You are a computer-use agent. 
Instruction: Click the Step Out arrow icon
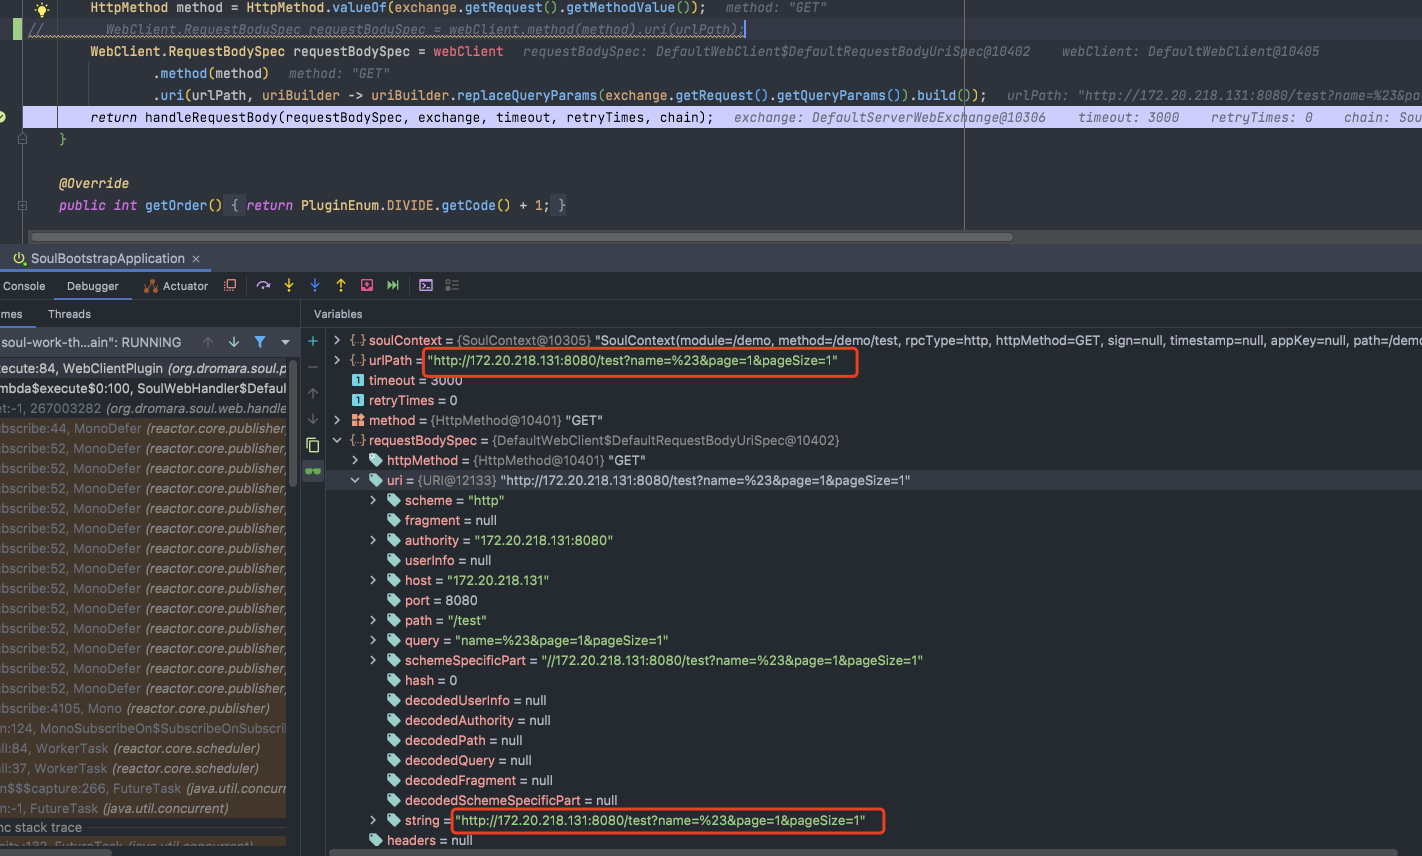pyautogui.click(x=341, y=285)
